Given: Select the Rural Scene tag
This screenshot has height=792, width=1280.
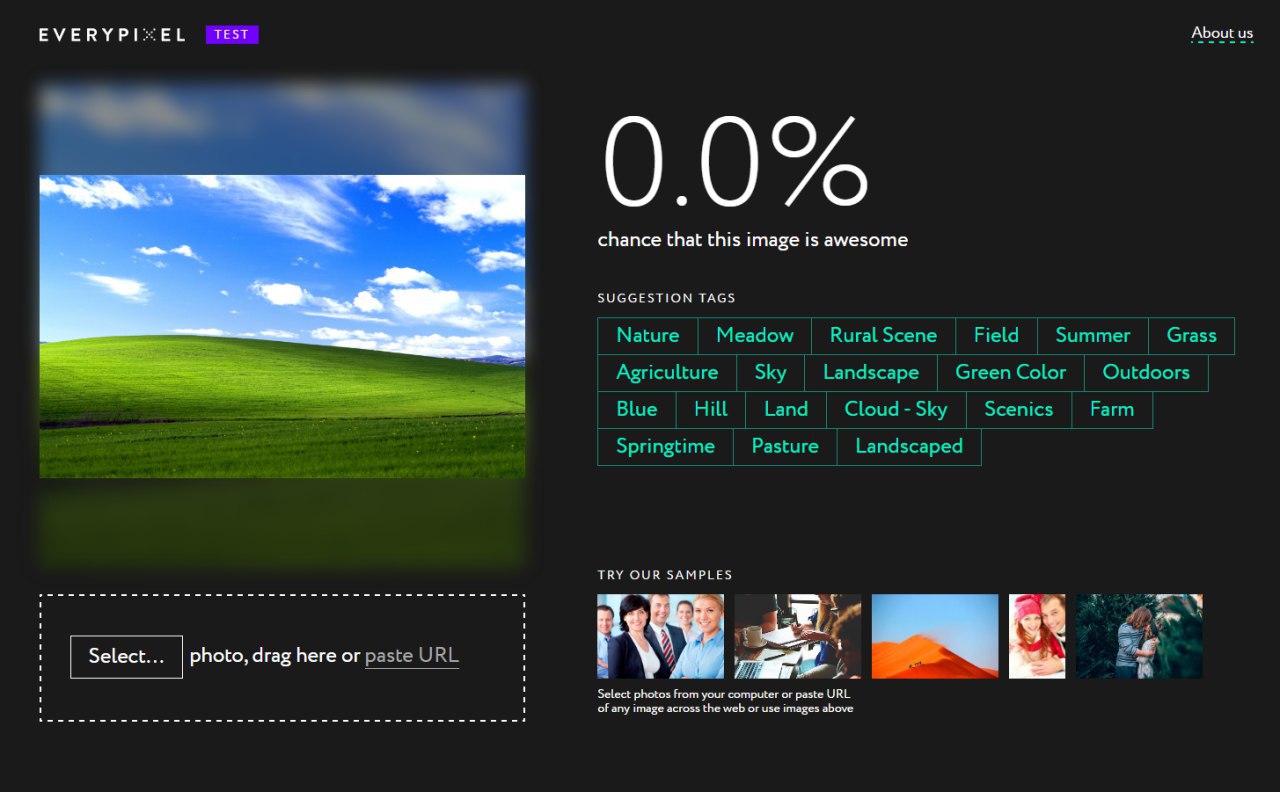Looking at the screenshot, I should coord(884,336).
